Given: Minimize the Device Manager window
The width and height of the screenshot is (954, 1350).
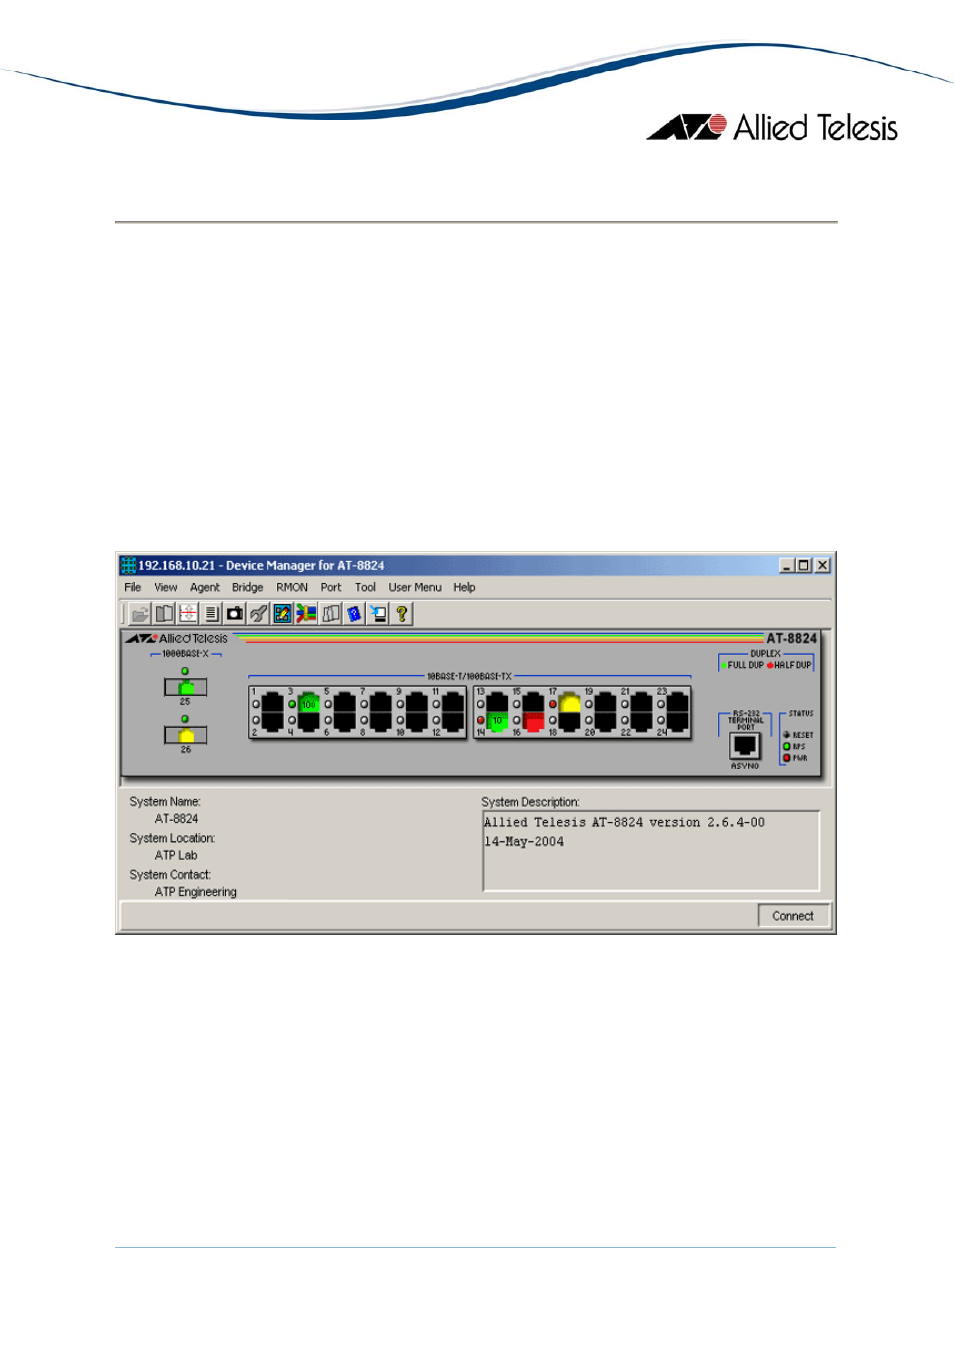Looking at the screenshot, I should (x=787, y=566).
